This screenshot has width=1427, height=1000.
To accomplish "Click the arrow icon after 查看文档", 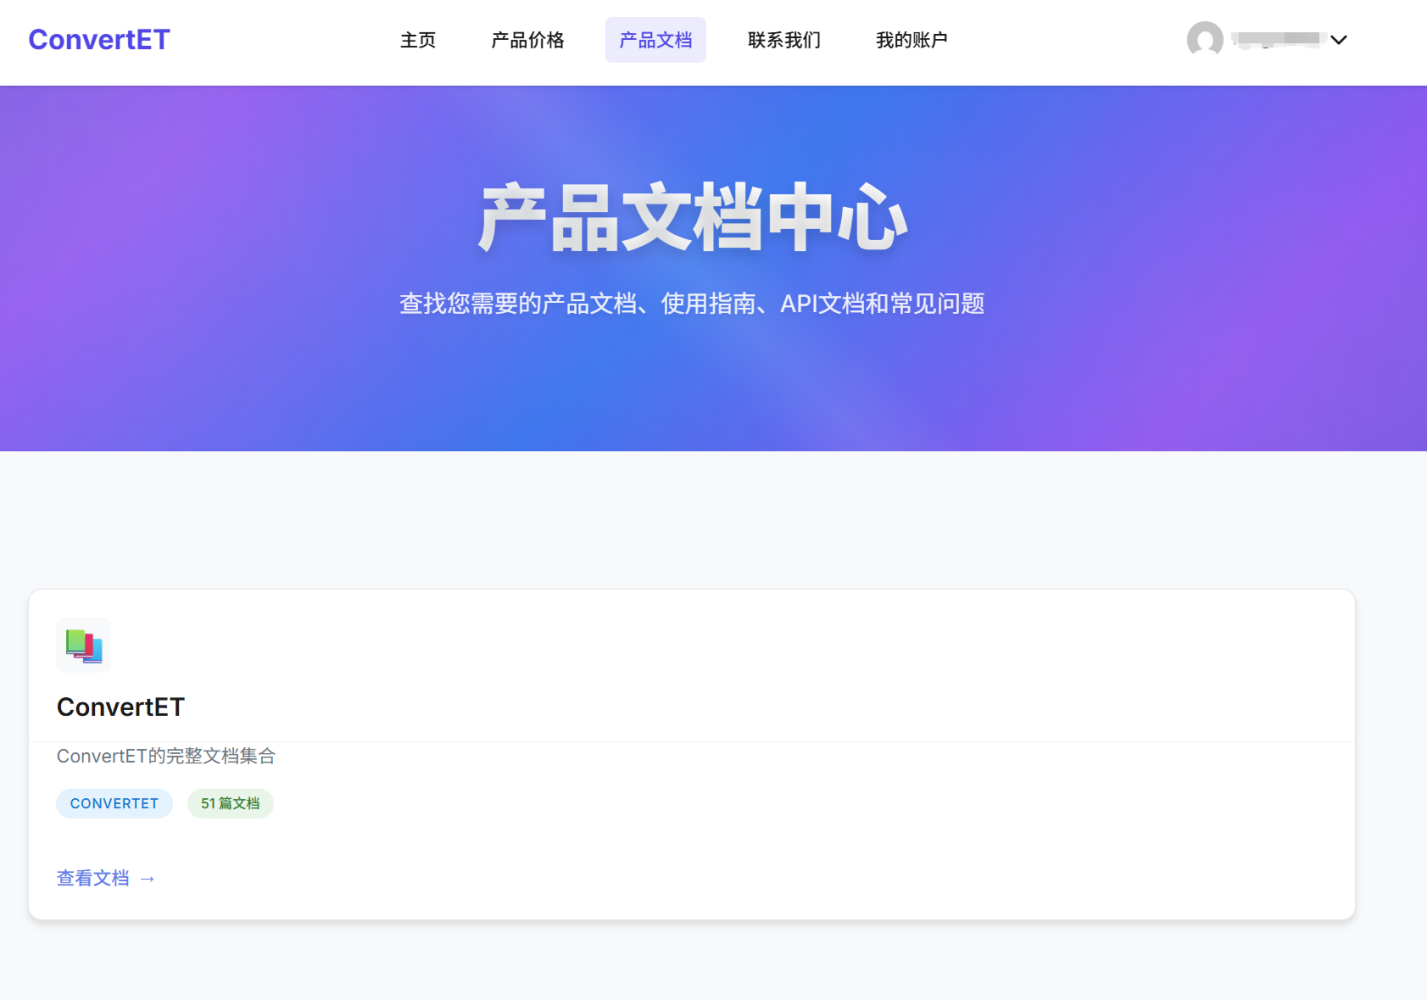I will [x=148, y=879].
